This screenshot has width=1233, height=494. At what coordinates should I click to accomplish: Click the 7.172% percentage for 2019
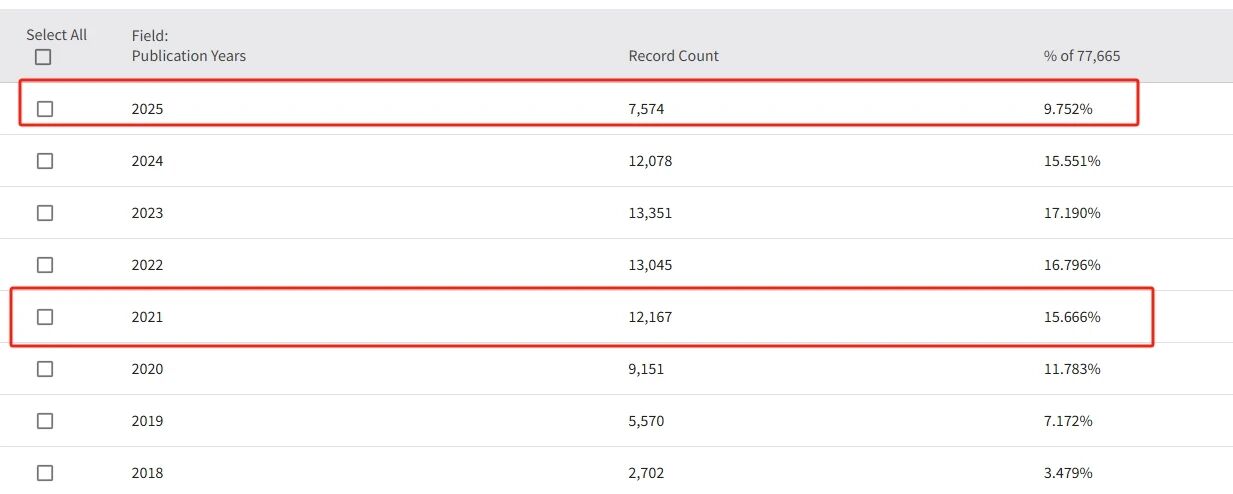tap(1067, 421)
